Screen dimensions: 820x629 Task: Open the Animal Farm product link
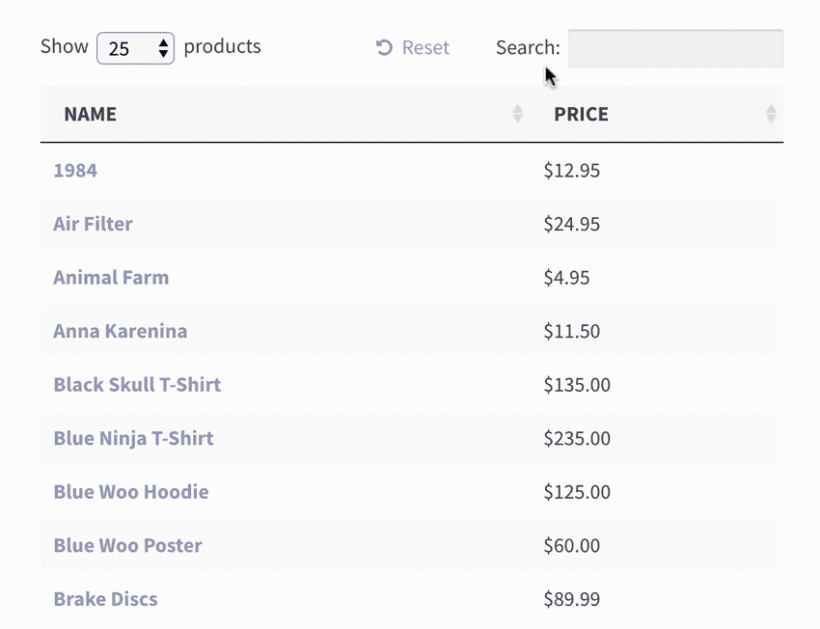click(111, 278)
